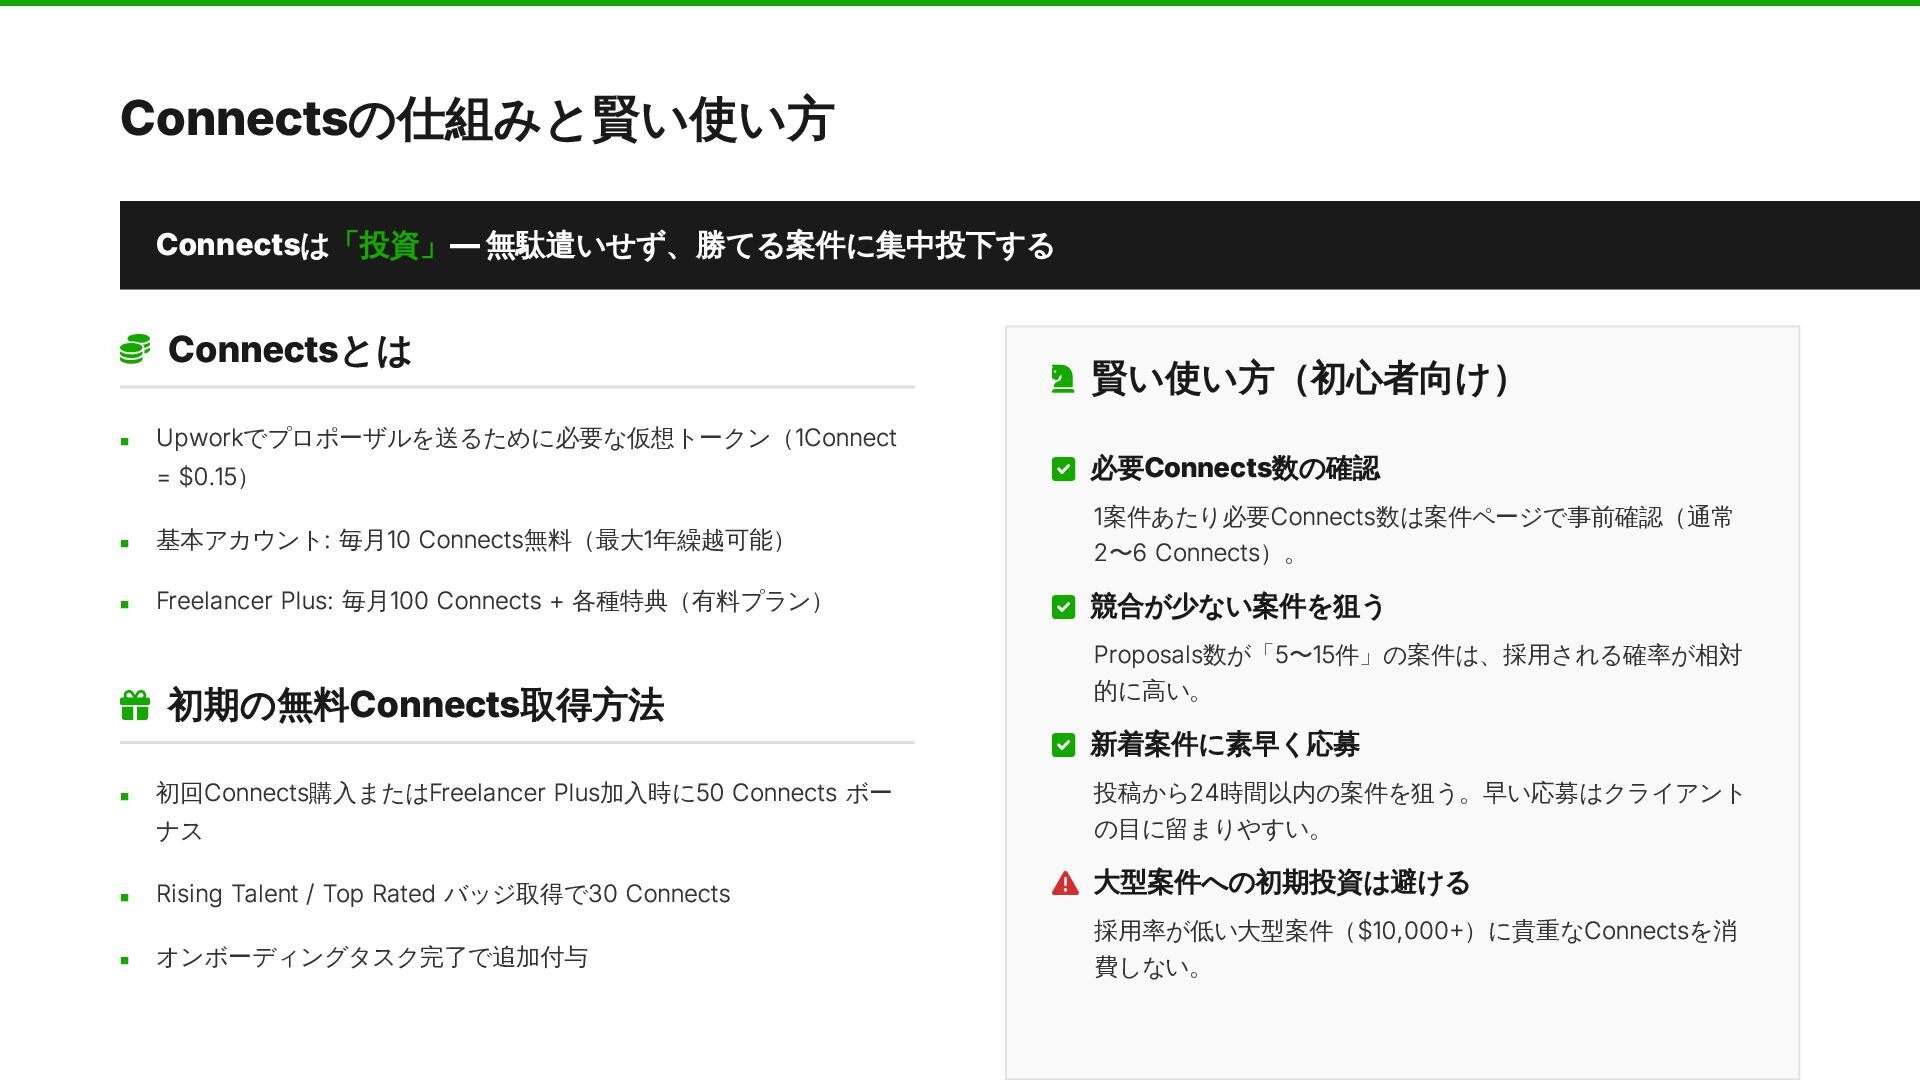The width and height of the screenshot is (1920, 1080).
Task: Click the green bar at the top
Action: coord(960,3)
